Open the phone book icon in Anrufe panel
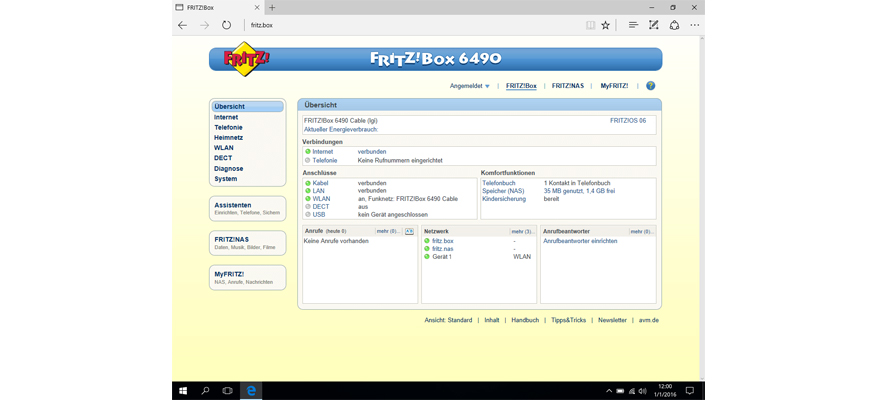Image resolution: width=879 pixels, height=400 pixels. click(409, 231)
